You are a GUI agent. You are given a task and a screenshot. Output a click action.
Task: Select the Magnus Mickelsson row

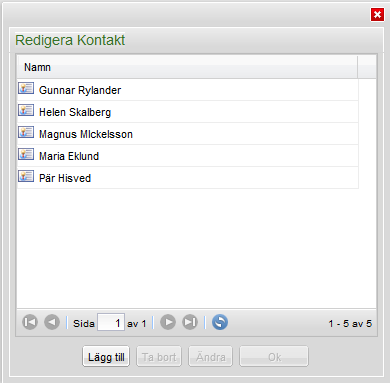coord(188,134)
